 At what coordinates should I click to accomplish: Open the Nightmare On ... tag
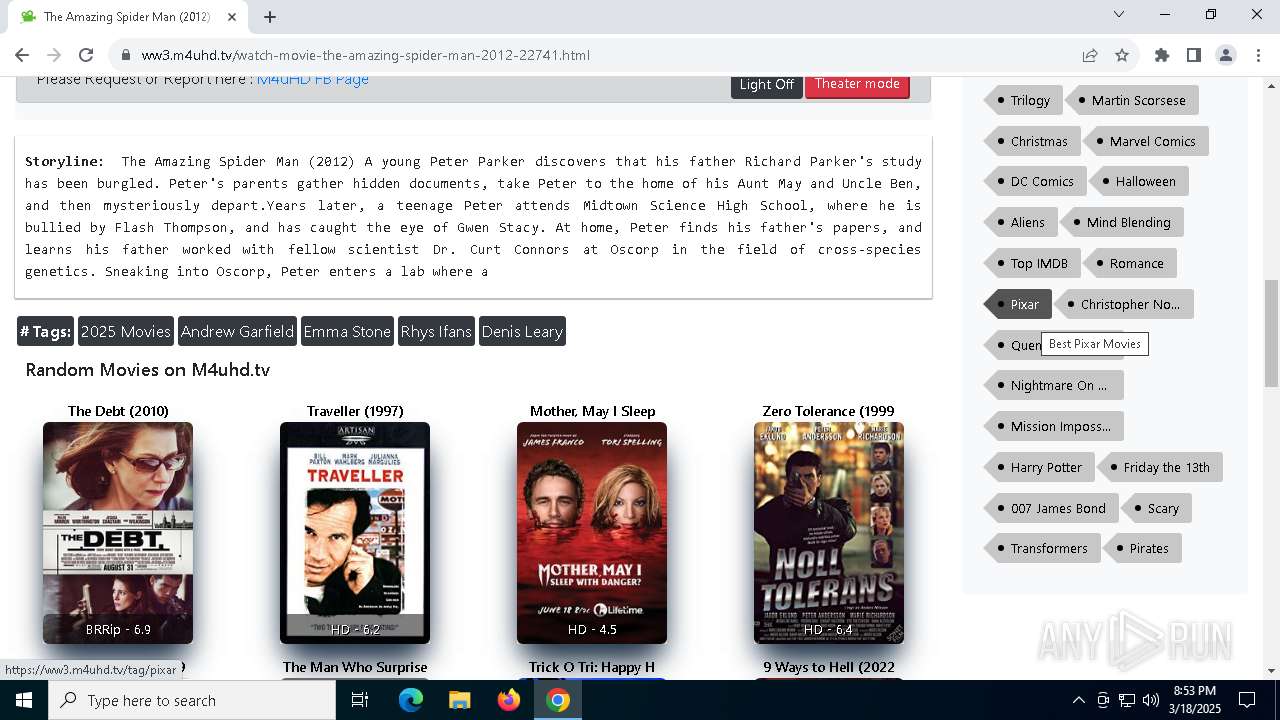pyautogui.click(x=1053, y=385)
